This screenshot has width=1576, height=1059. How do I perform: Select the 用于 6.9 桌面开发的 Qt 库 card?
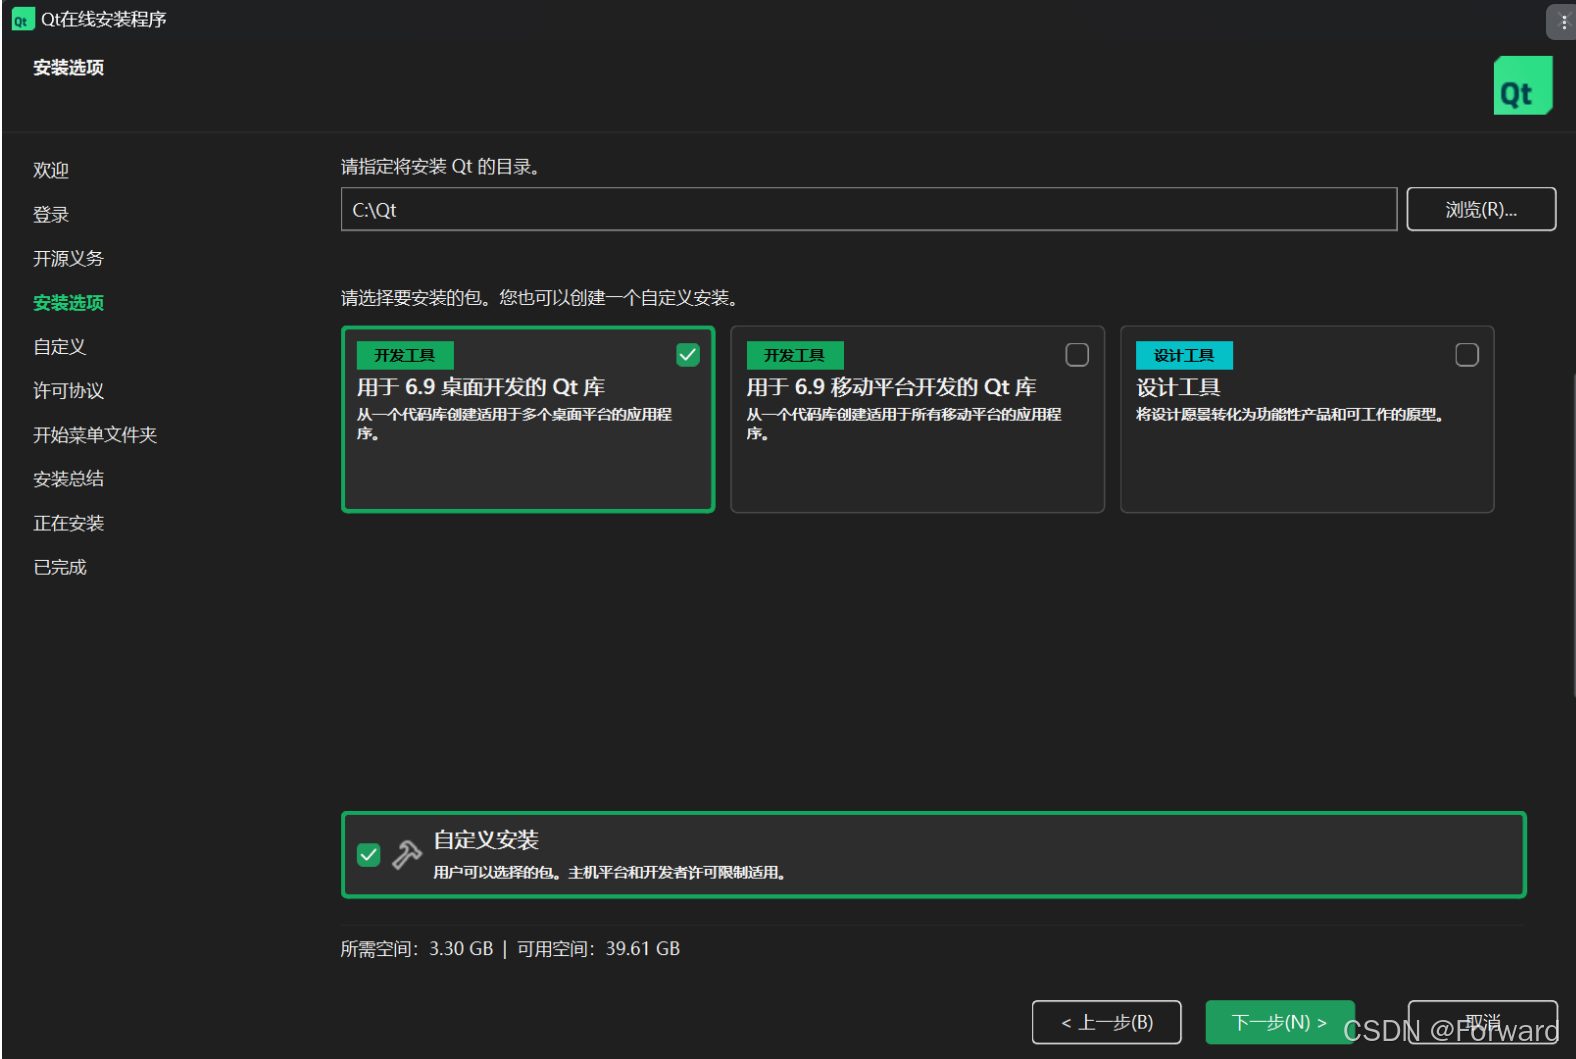coord(528,419)
